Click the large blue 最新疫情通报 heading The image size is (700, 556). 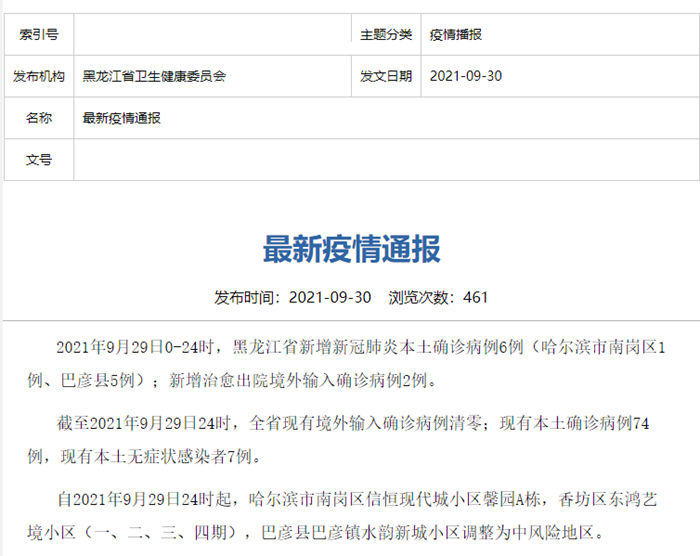351,250
